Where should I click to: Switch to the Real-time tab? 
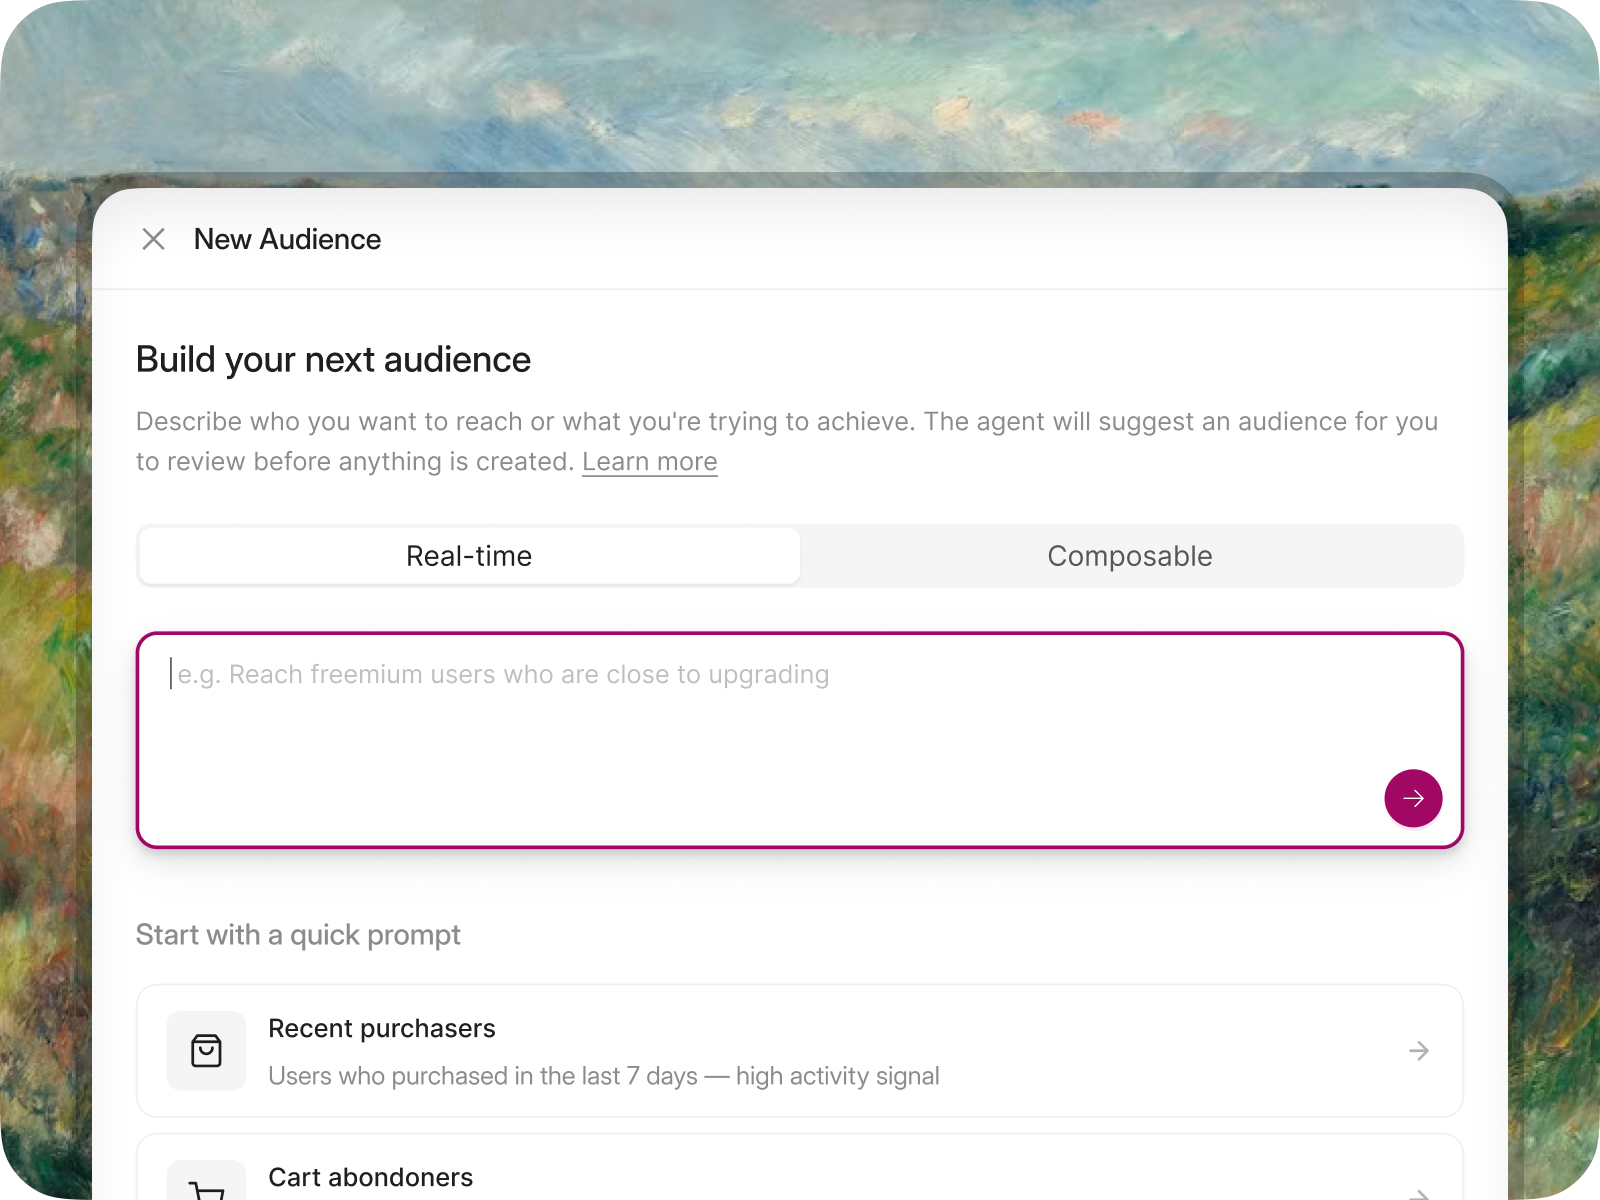(x=469, y=556)
